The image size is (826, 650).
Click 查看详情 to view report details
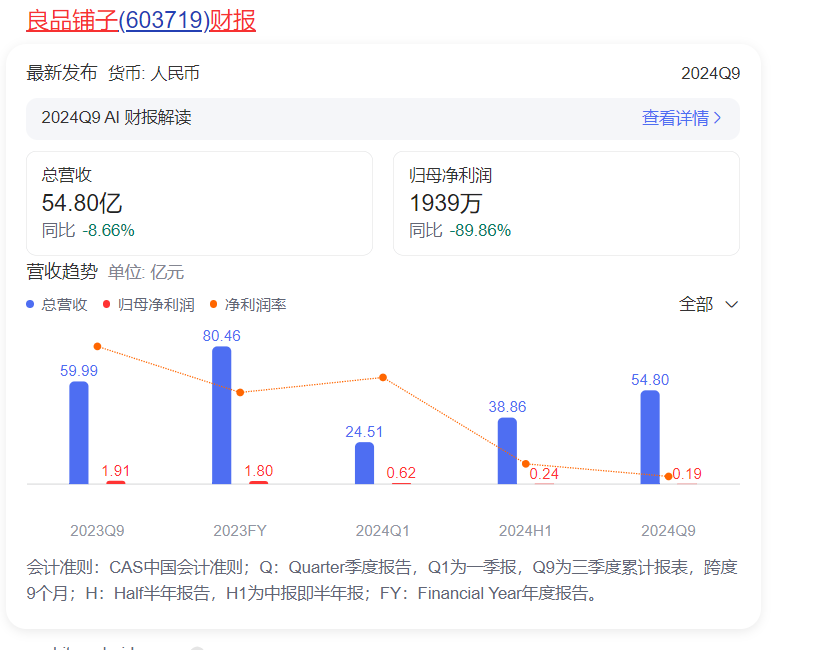point(681,118)
